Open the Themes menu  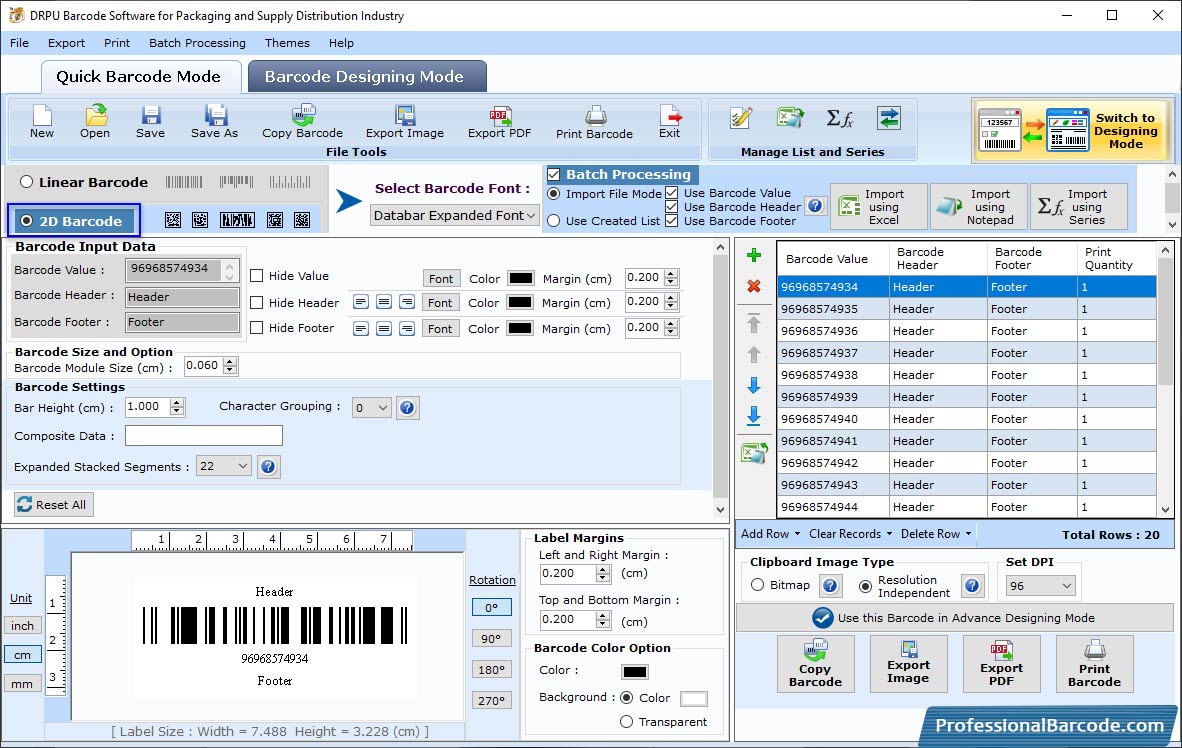click(x=287, y=43)
